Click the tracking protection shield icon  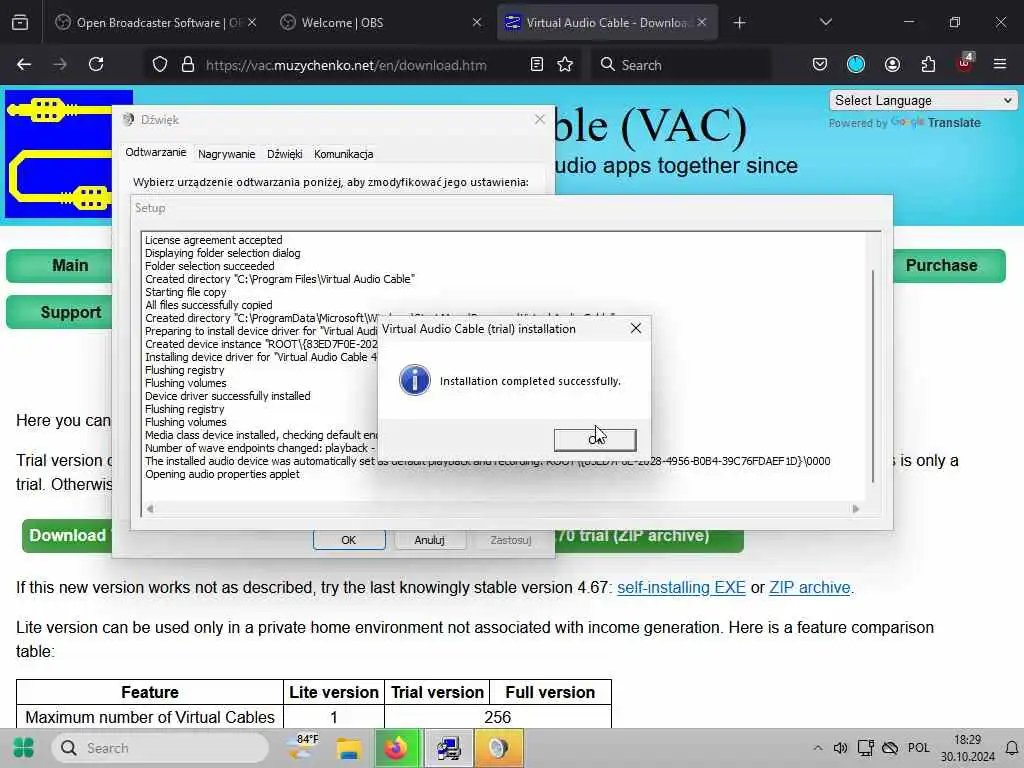[x=160, y=65]
